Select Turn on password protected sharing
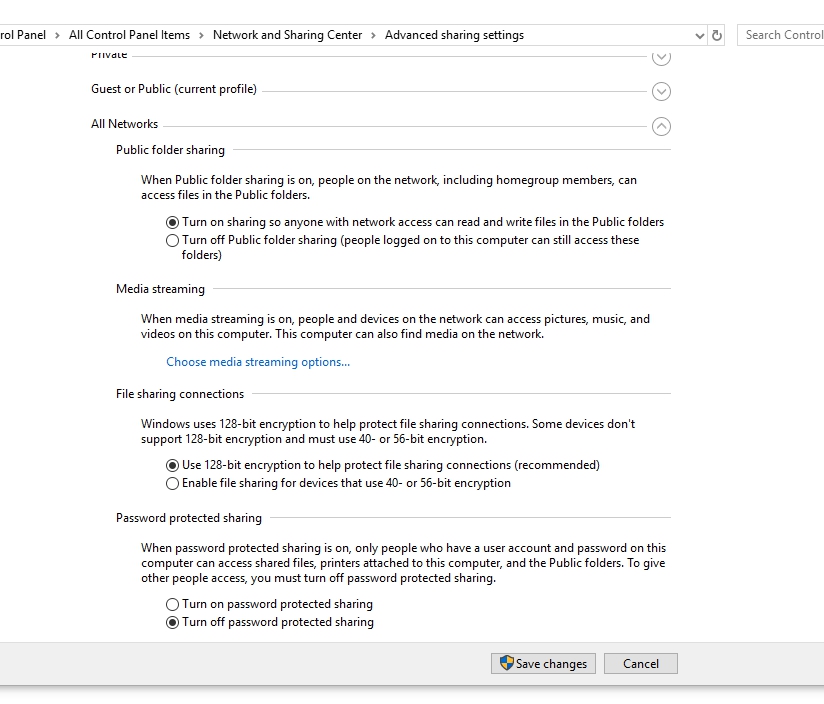This screenshot has height=704, width=824. click(x=172, y=604)
